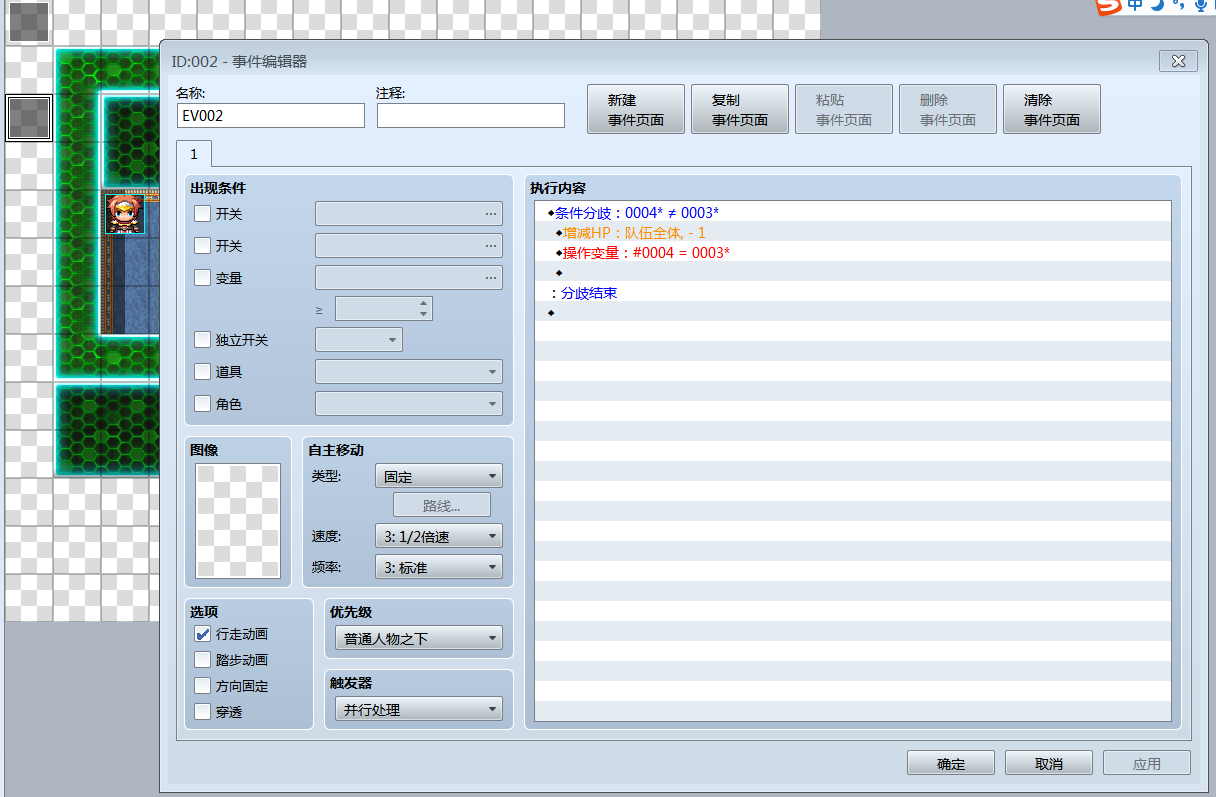This screenshot has height=797, width=1216.
Task: Click the 注释 note input field
Action: point(471,115)
